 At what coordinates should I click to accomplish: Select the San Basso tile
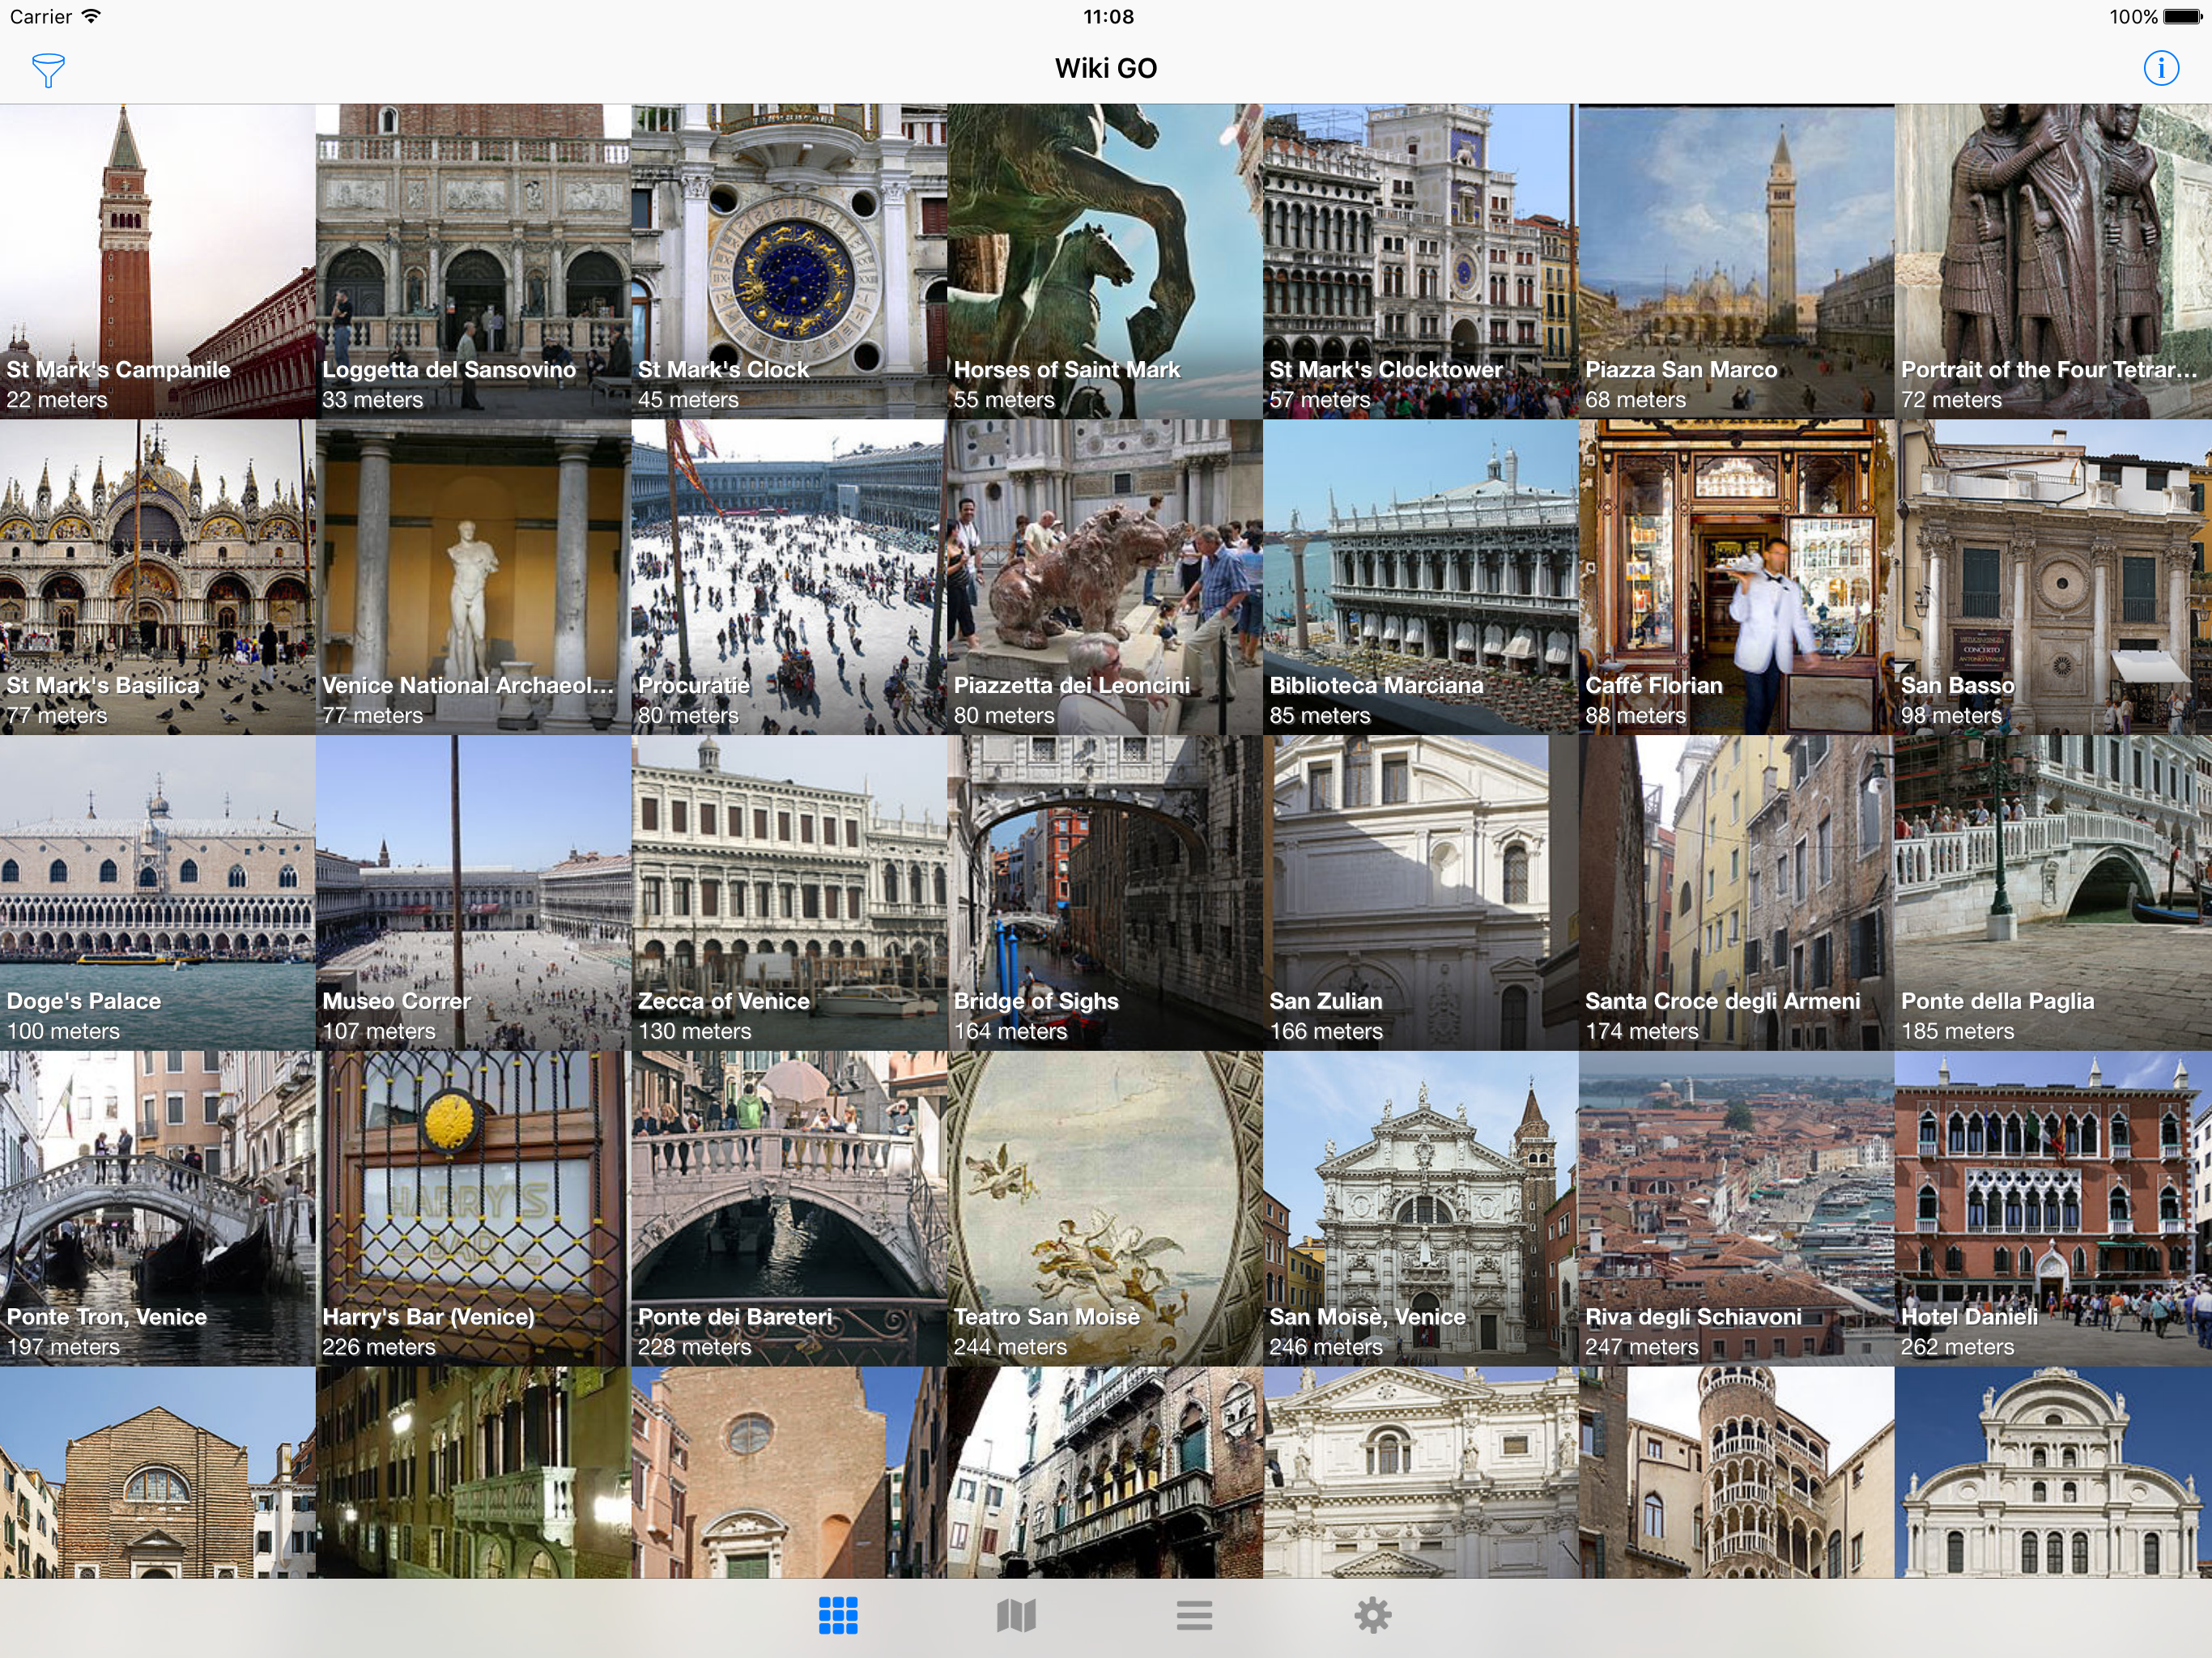coord(2053,577)
